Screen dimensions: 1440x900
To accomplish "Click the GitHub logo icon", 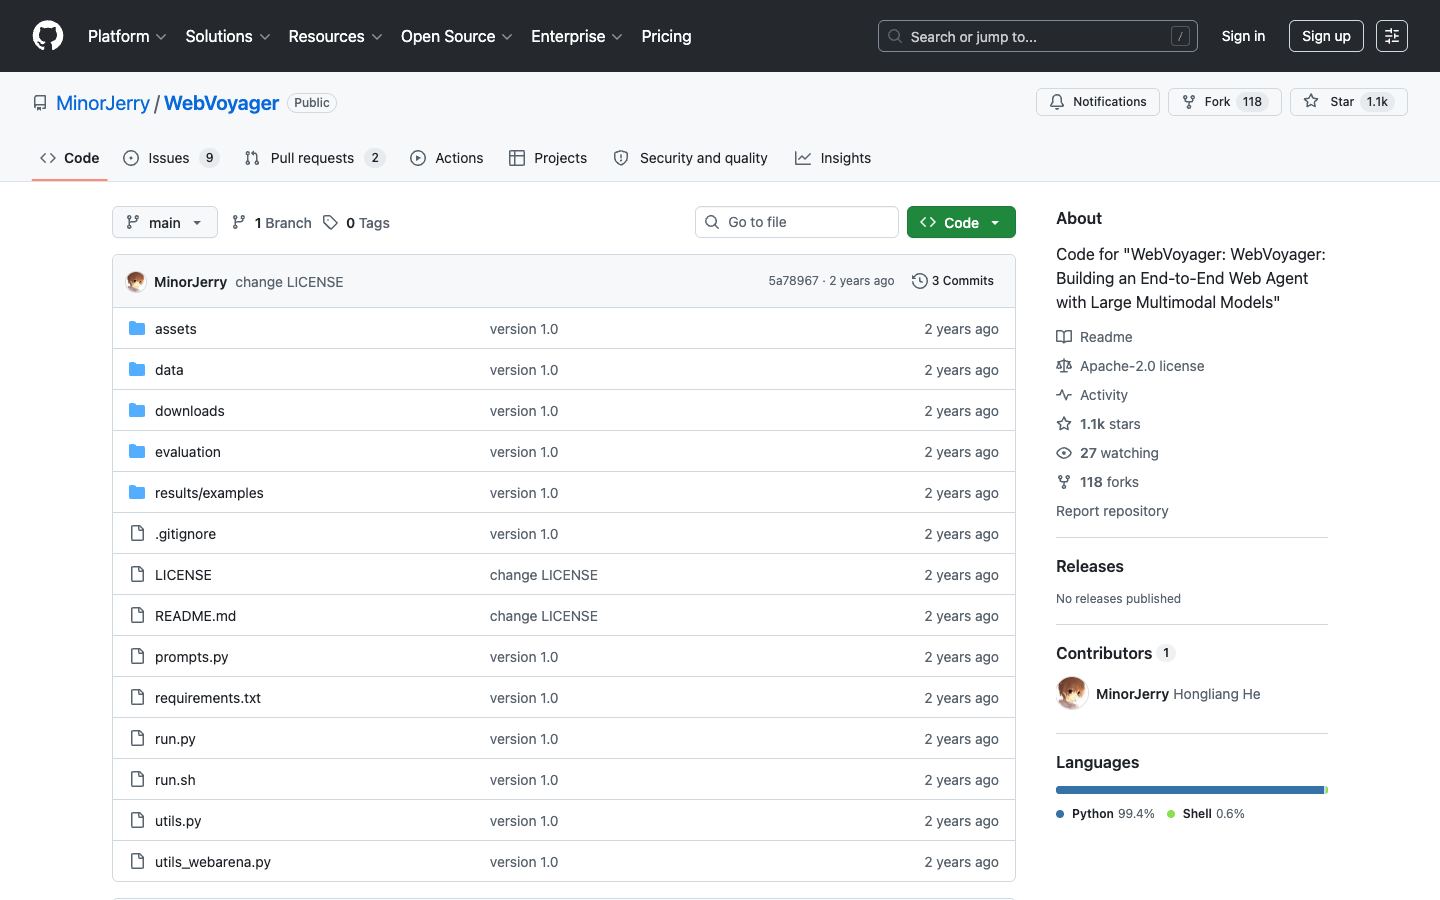I will [48, 36].
